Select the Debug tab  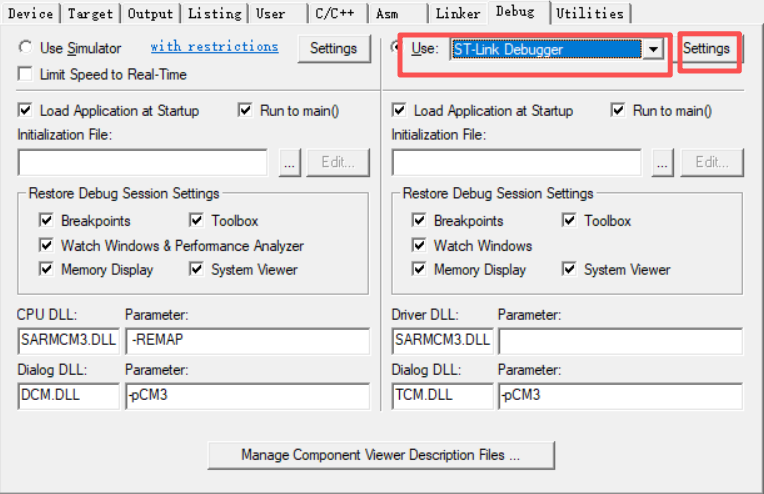coord(519,12)
